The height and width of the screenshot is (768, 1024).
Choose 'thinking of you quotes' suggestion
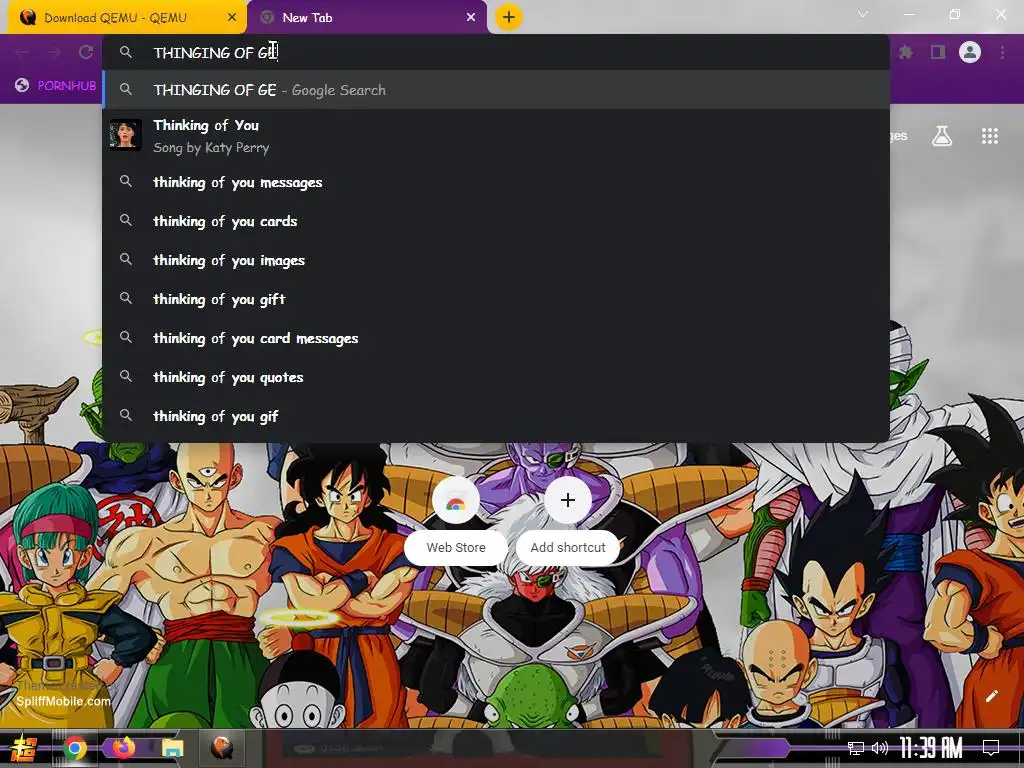tap(496, 377)
